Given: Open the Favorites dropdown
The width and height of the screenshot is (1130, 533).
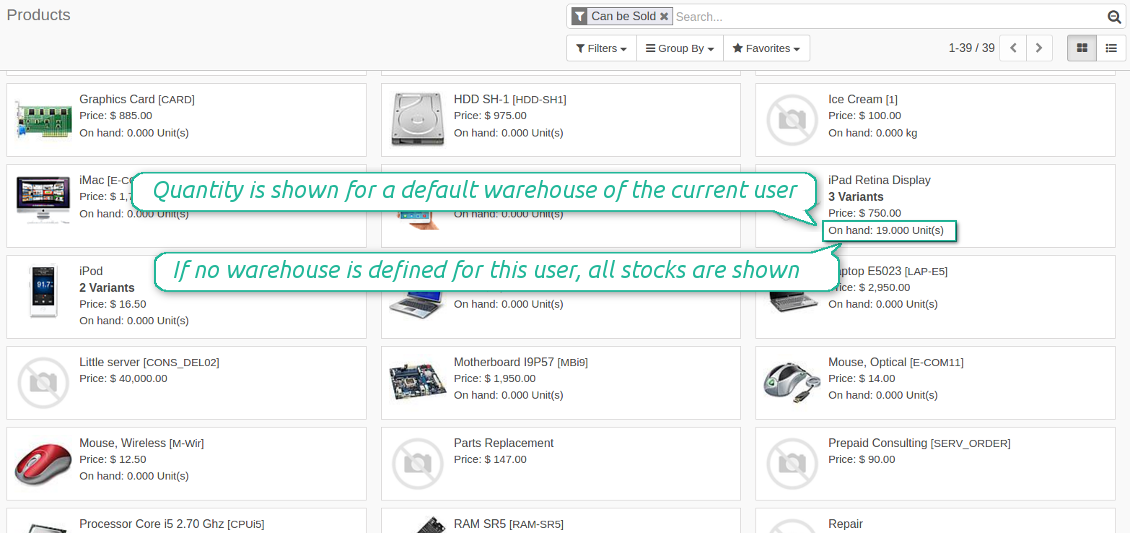Looking at the screenshot, I should click(x=766, y=48).
